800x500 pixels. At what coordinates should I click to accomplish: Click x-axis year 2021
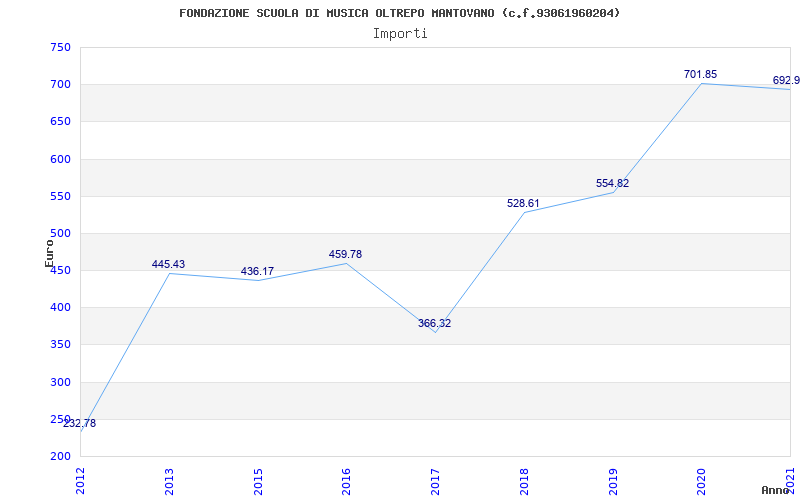(790, 480)
